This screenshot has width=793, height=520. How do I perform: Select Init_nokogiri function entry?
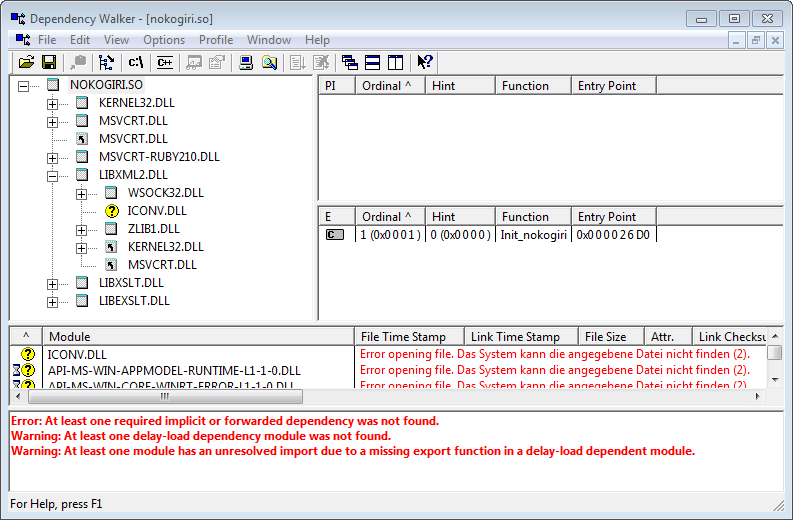(x=534, y=235)
